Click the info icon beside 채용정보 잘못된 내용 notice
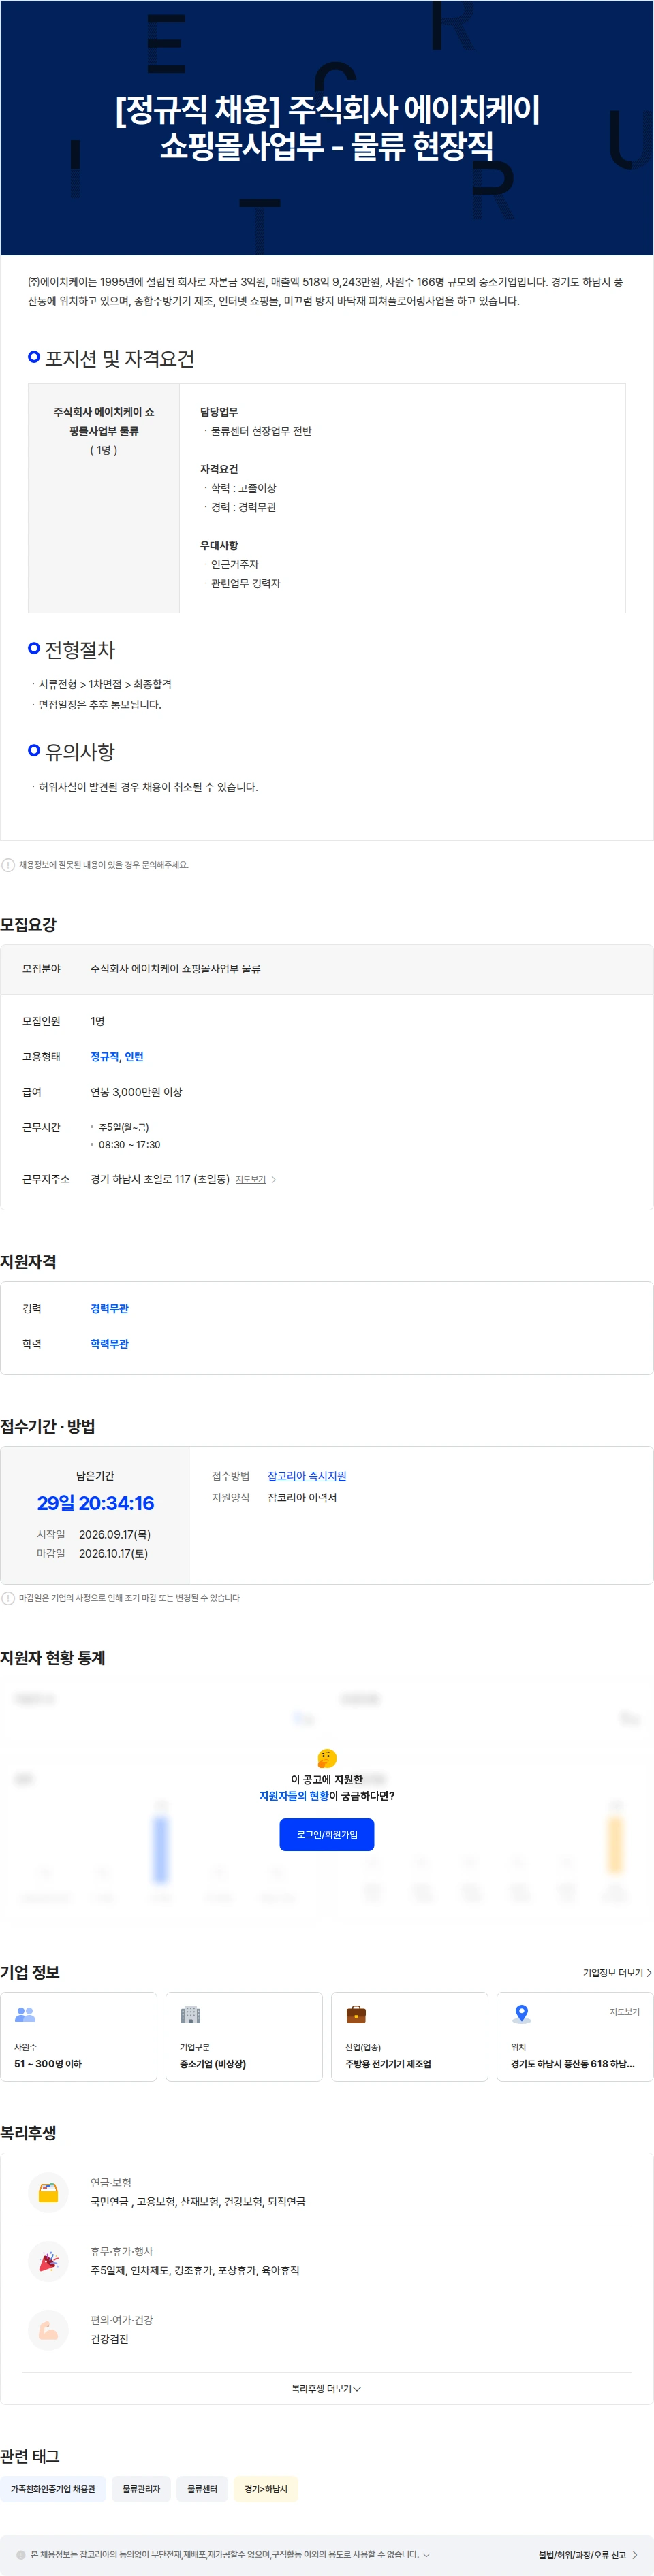The width and height of the screenshot is (654, 2576). (x=8, y=865)
